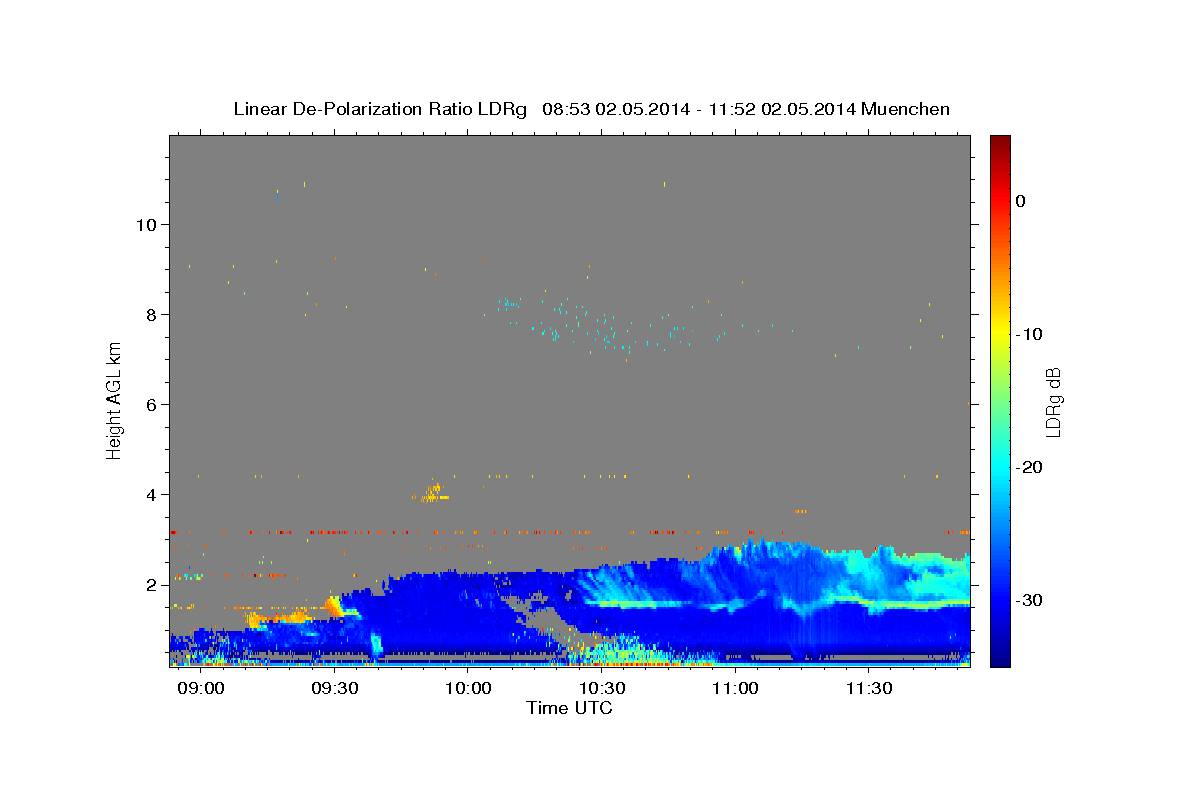The image size is (1200, 800).
Task: Click the orange echo cluster at 4 km
Action: (432, 492)
